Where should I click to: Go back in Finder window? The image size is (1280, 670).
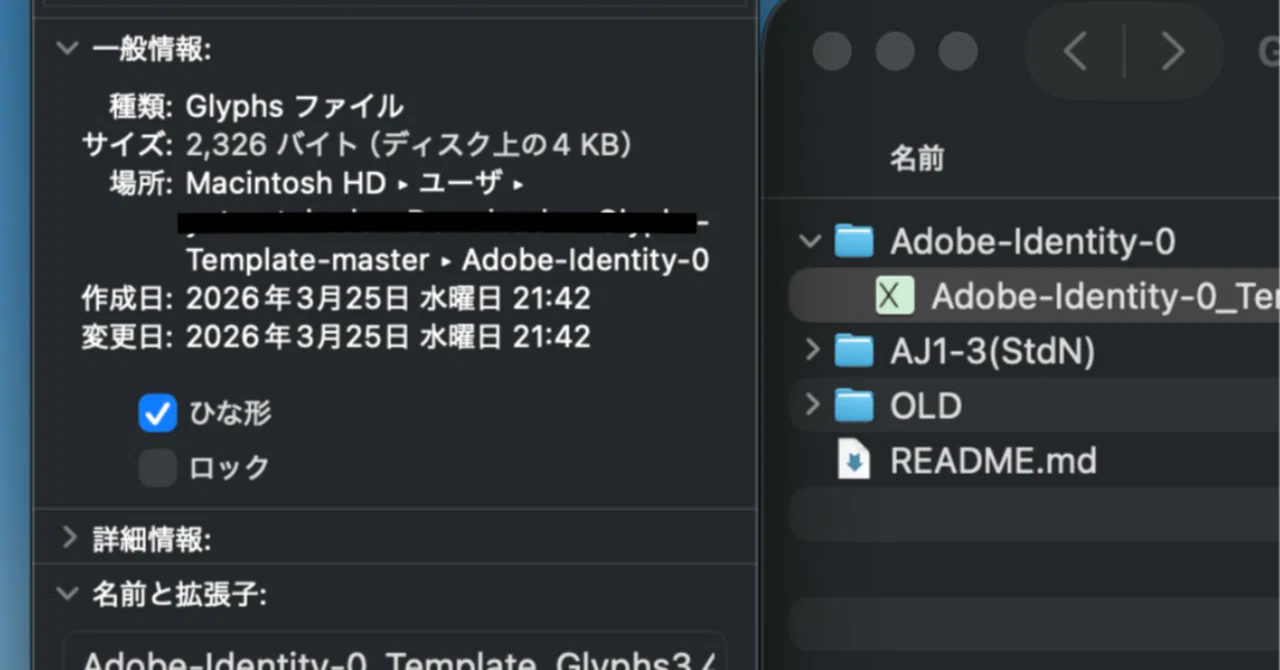1075,51
